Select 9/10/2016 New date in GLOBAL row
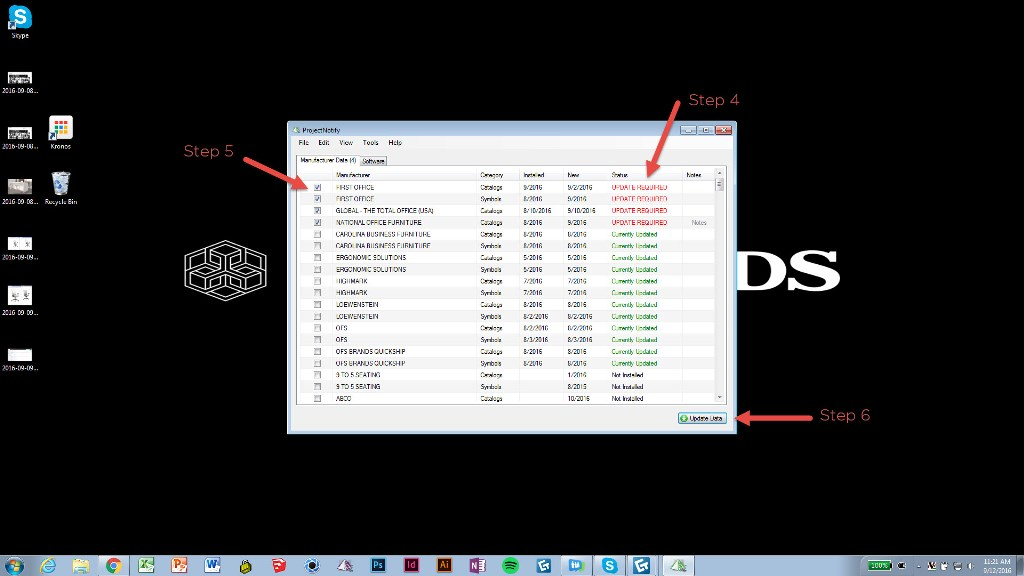Image resolution: width=1024 pixels, height=576 pixels. click(581, 211)
